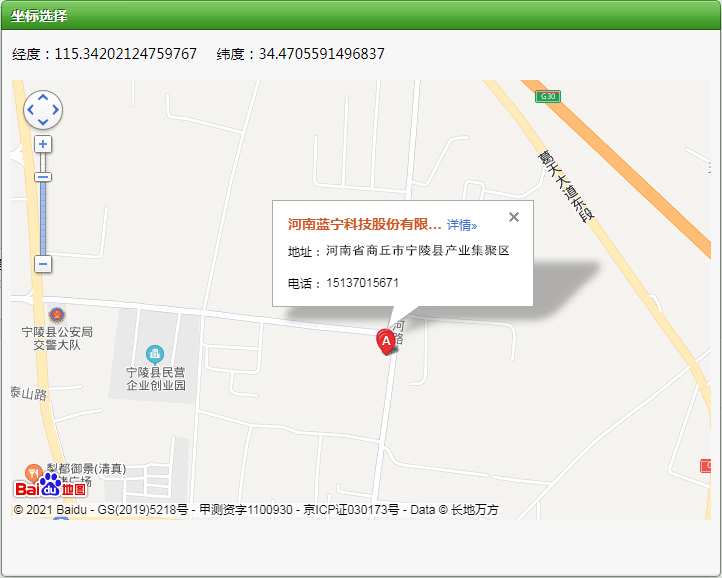Click 河南蓝宁科技股份有限 company title
This screenshot has height=578, width=722.
pos(364,225)
